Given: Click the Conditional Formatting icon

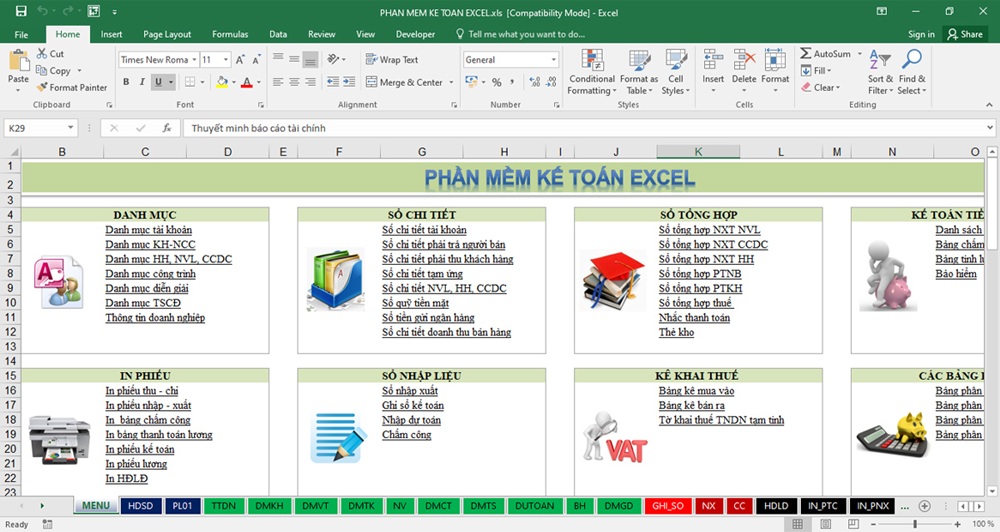Looking at the screenshot, I should pos(591,70).
